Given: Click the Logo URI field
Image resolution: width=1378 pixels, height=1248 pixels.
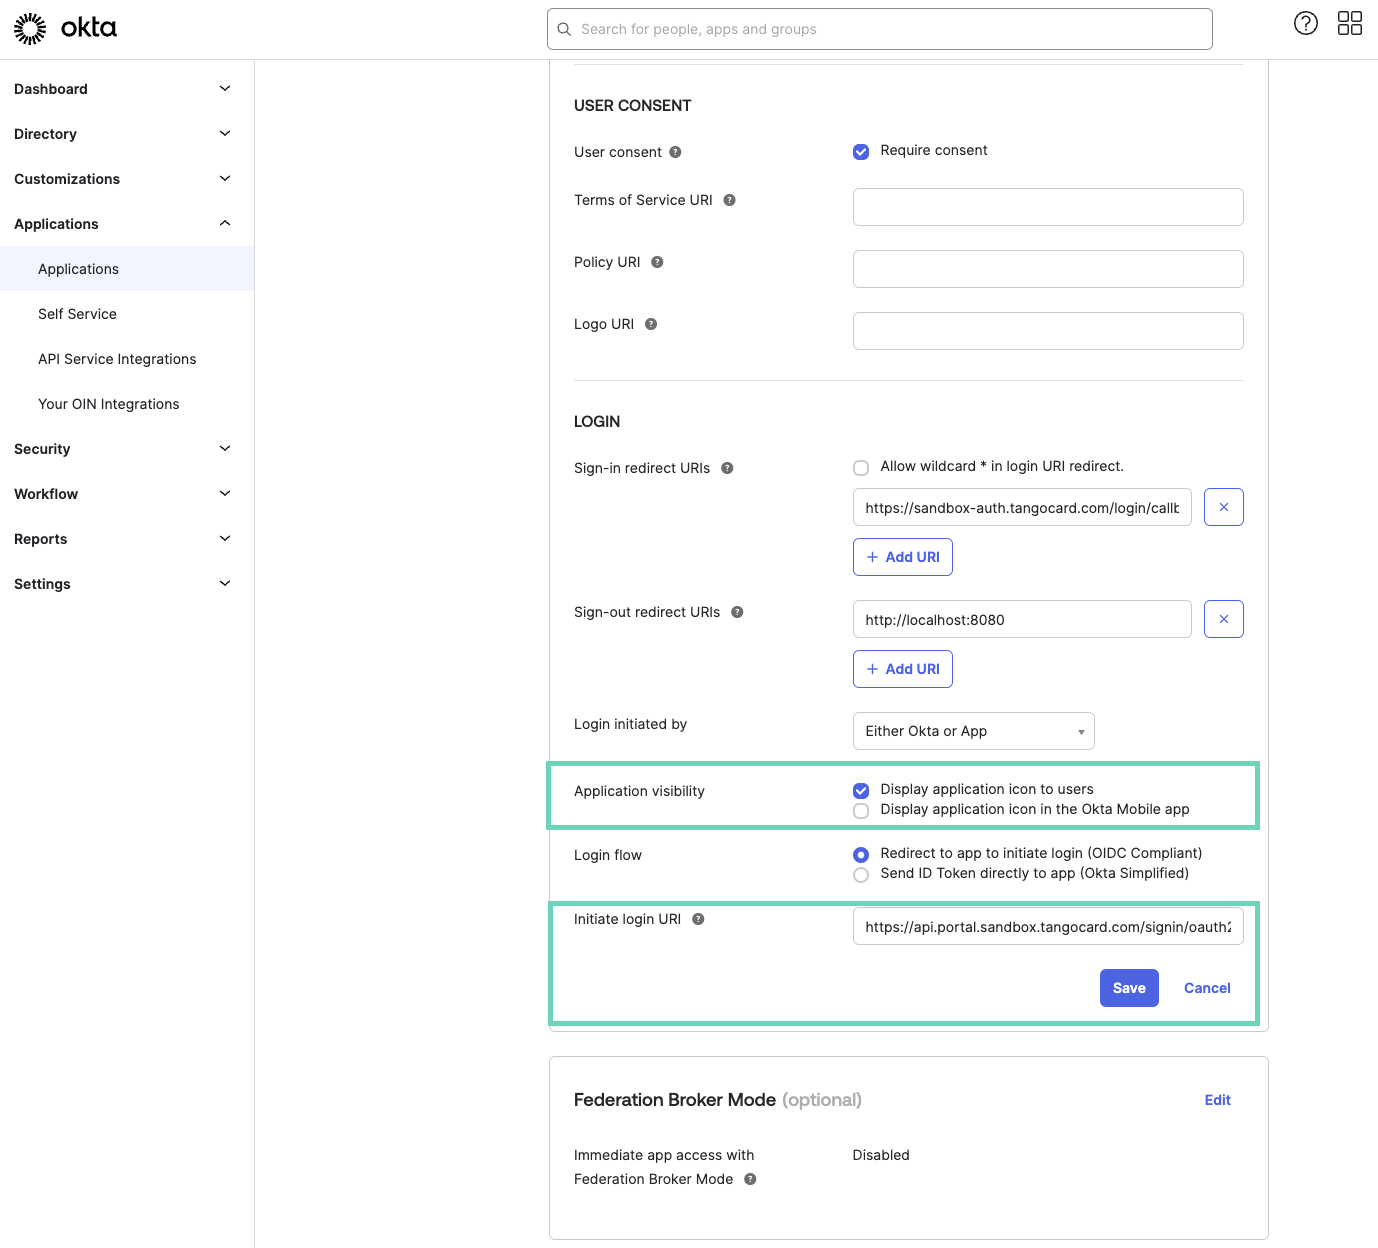Looking at the screenshot, I should [x=1048, y=331].
